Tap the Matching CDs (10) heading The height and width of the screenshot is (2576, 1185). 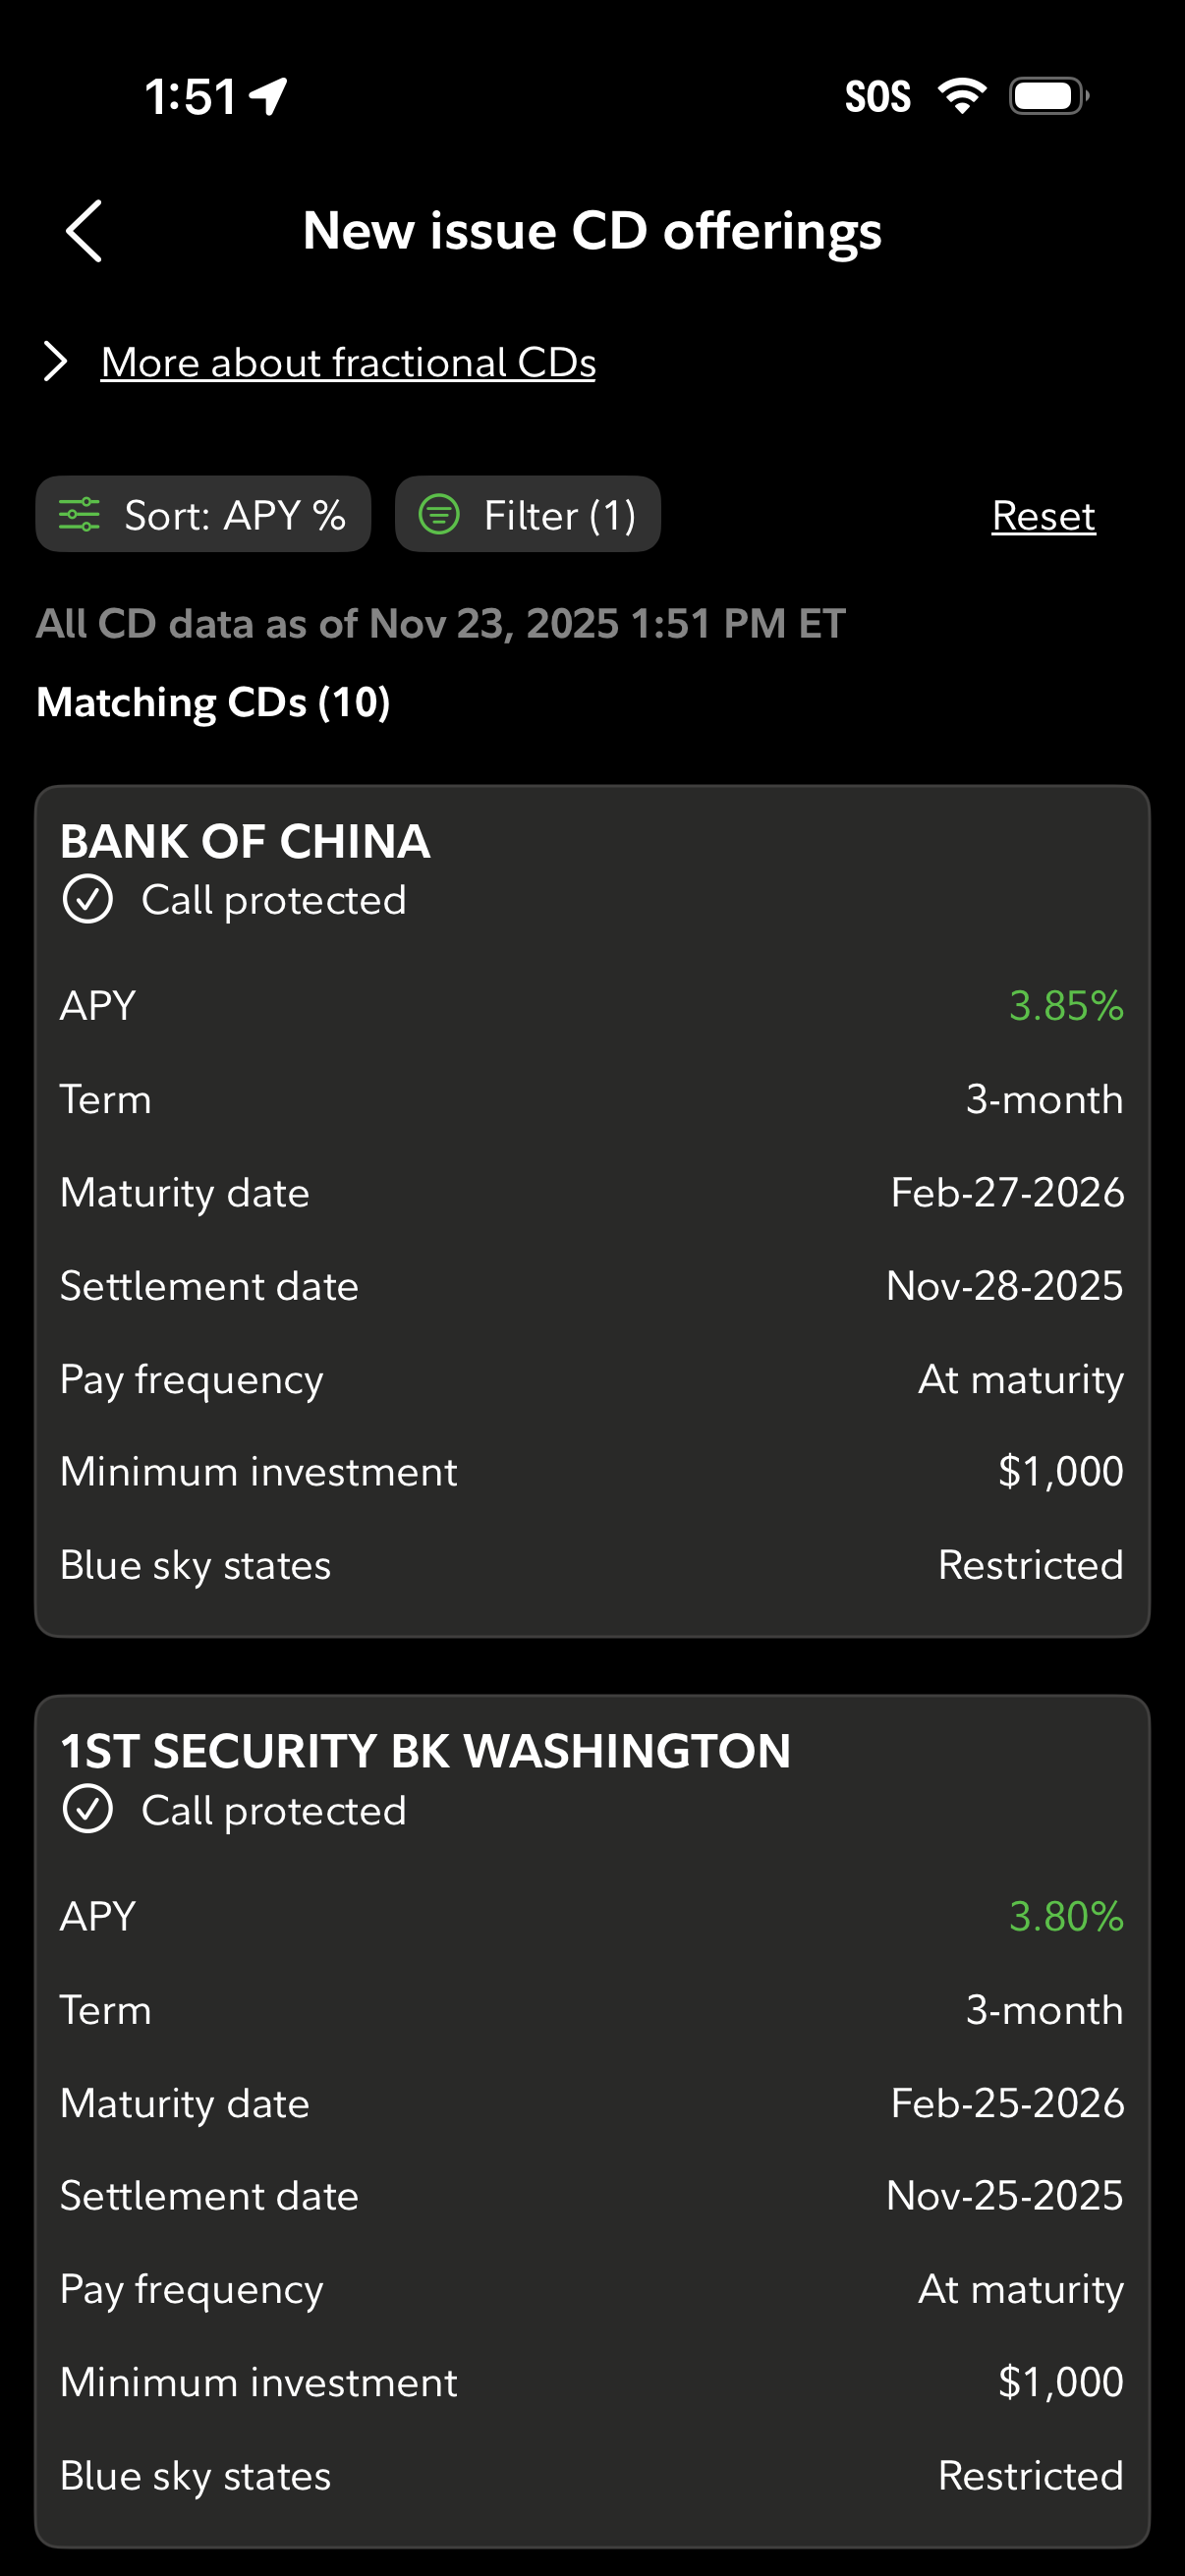pos(213,702)
